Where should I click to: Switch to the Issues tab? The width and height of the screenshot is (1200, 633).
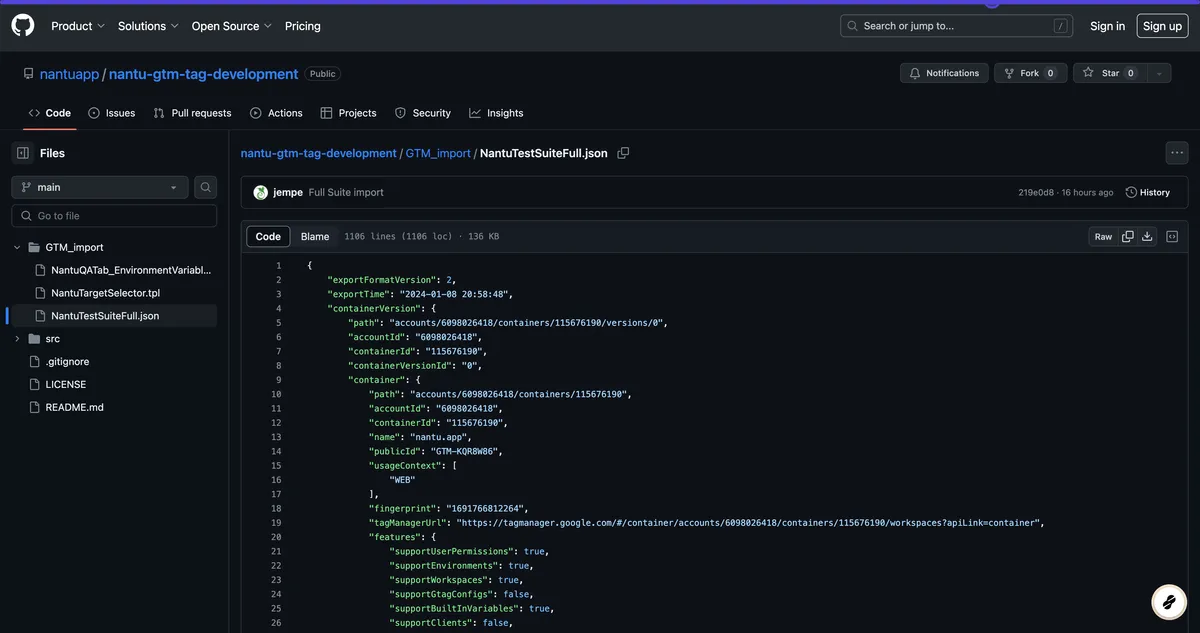point(111,113)
